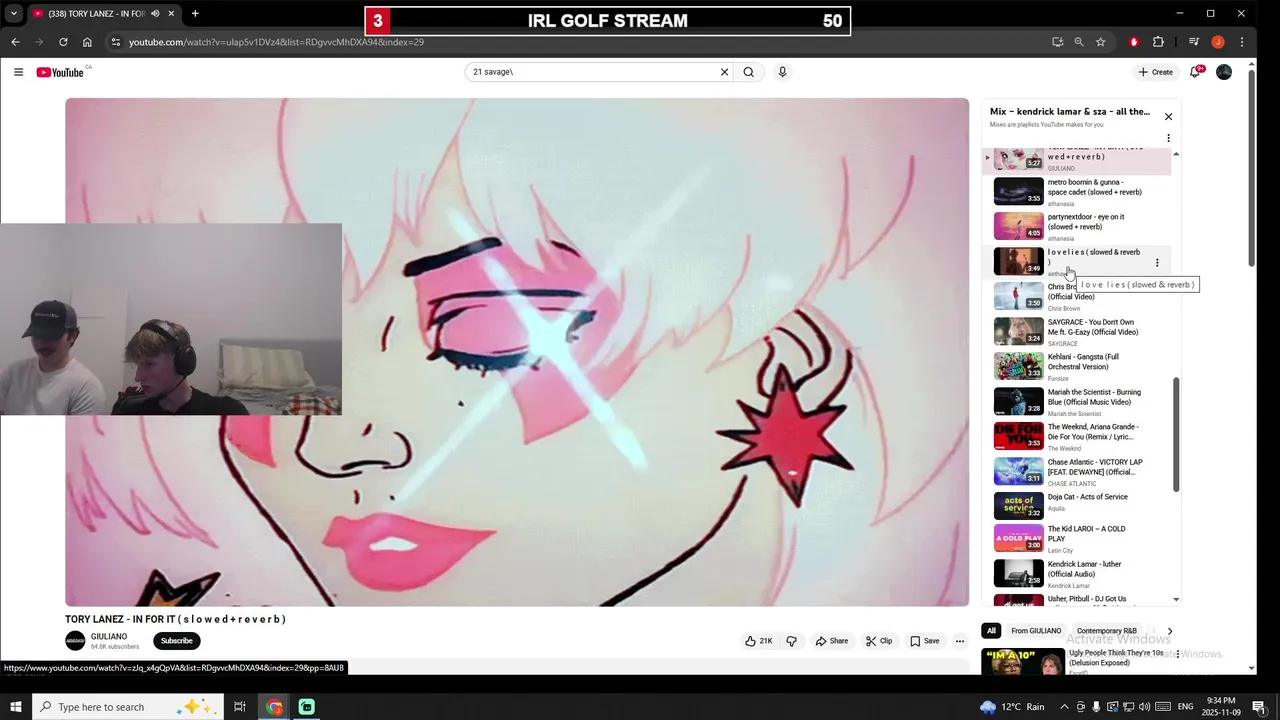Dislike the video with thumbs down
Viewport: 1280px width, 720px height.
(x=791, y=641)
